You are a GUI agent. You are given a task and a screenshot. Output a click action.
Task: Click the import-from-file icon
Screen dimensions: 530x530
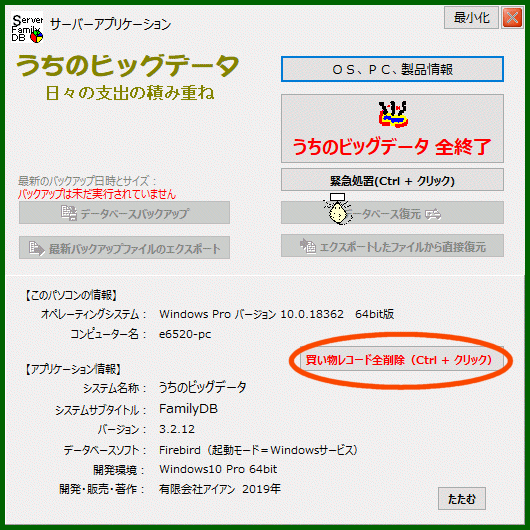(308, 246)
